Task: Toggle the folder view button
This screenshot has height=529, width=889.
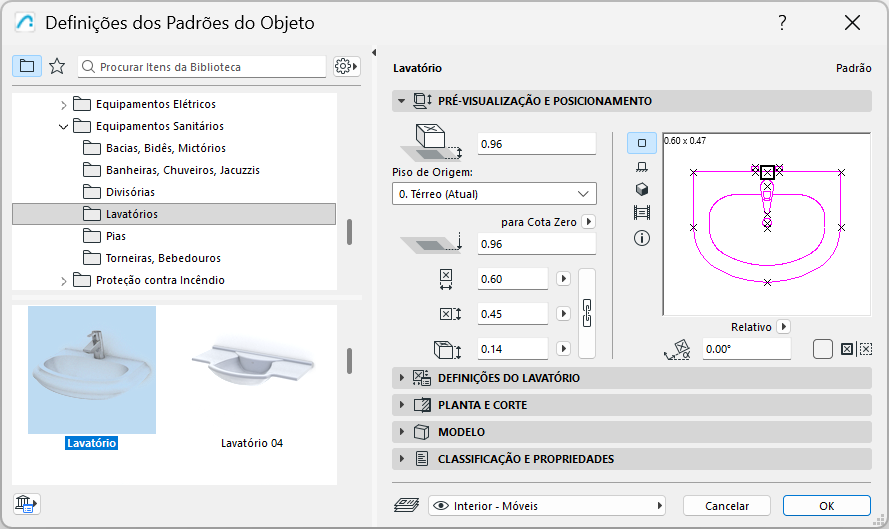Action: tap(27, 67)
